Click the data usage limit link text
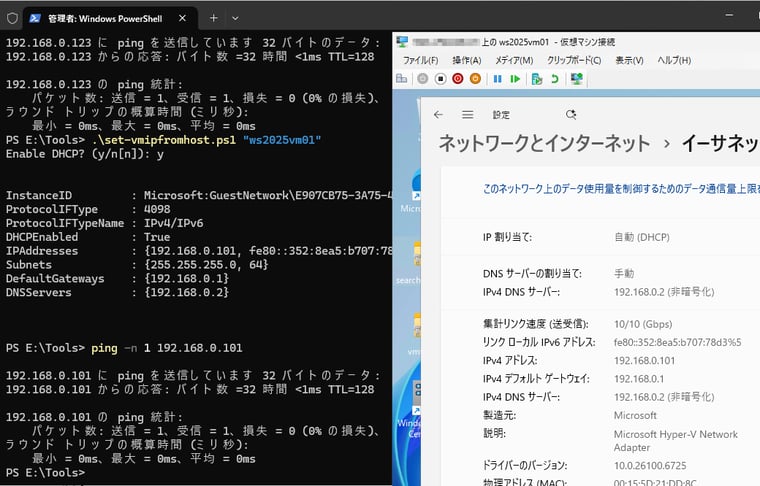The height and width of the screenshot is (486, 760). [x=621, y=189]
